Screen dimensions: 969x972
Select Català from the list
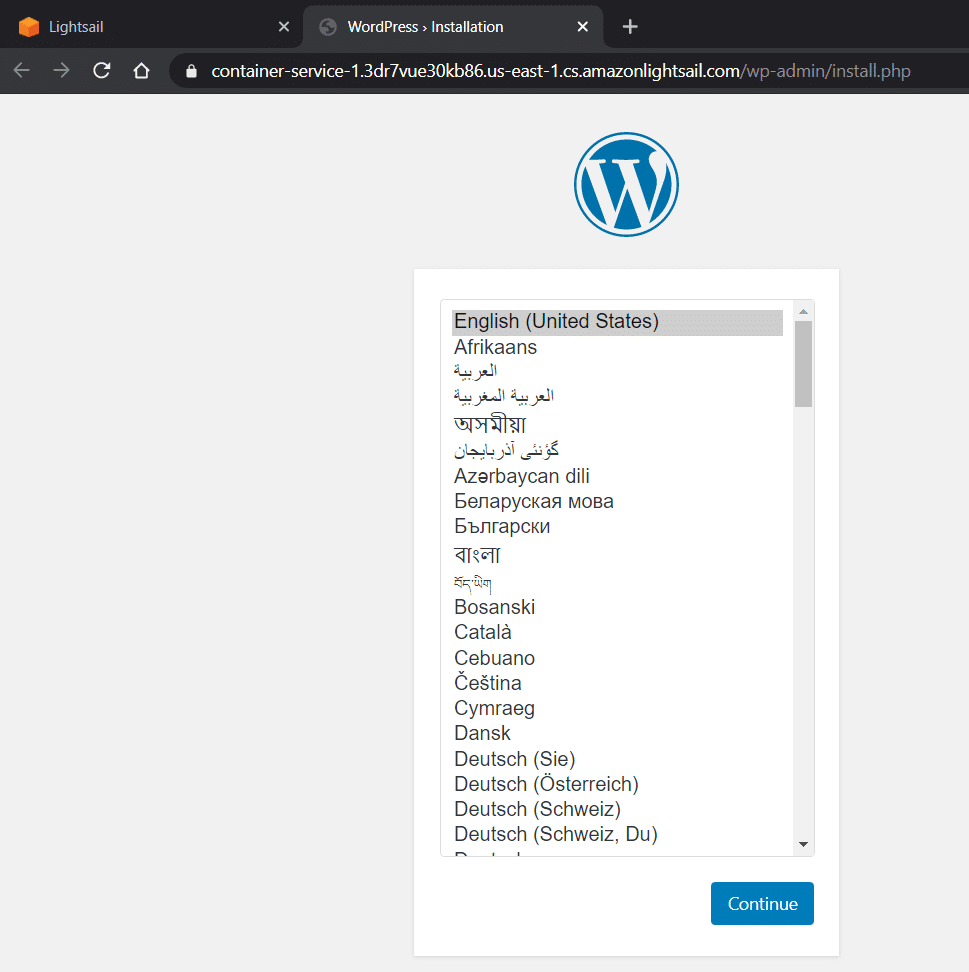pos(617,632)
